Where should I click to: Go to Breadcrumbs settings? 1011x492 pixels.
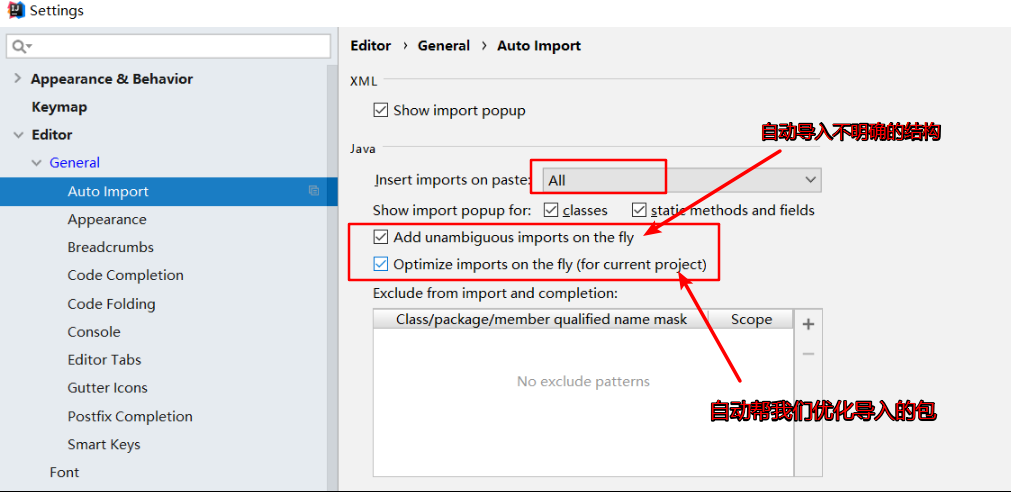110,247
